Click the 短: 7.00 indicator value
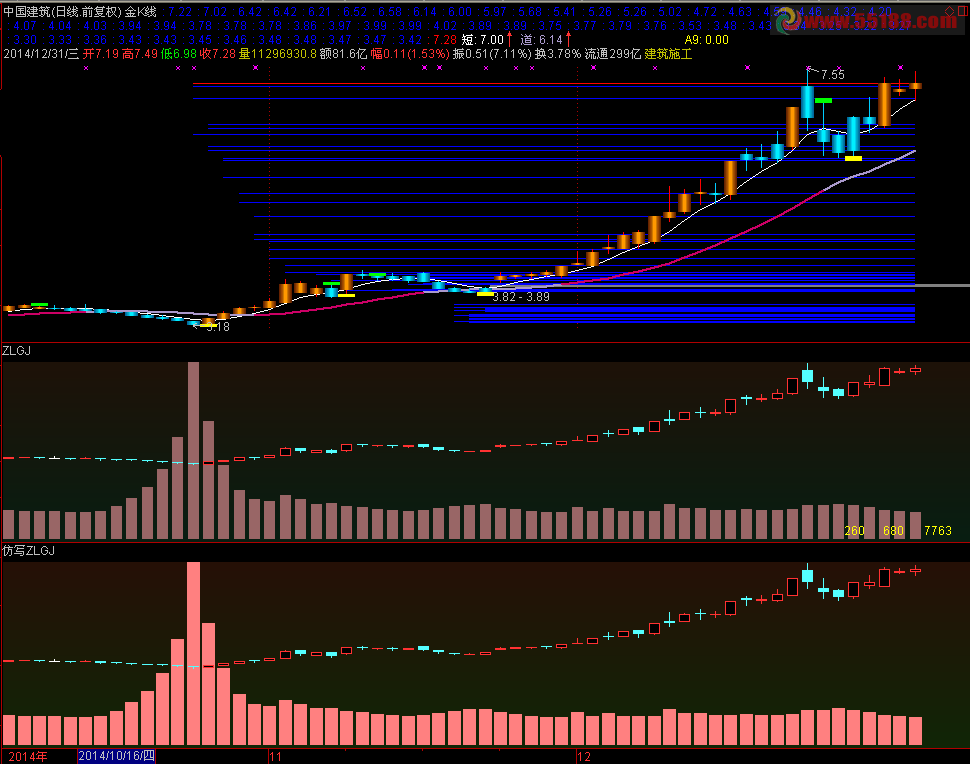 tap(483, 40)
